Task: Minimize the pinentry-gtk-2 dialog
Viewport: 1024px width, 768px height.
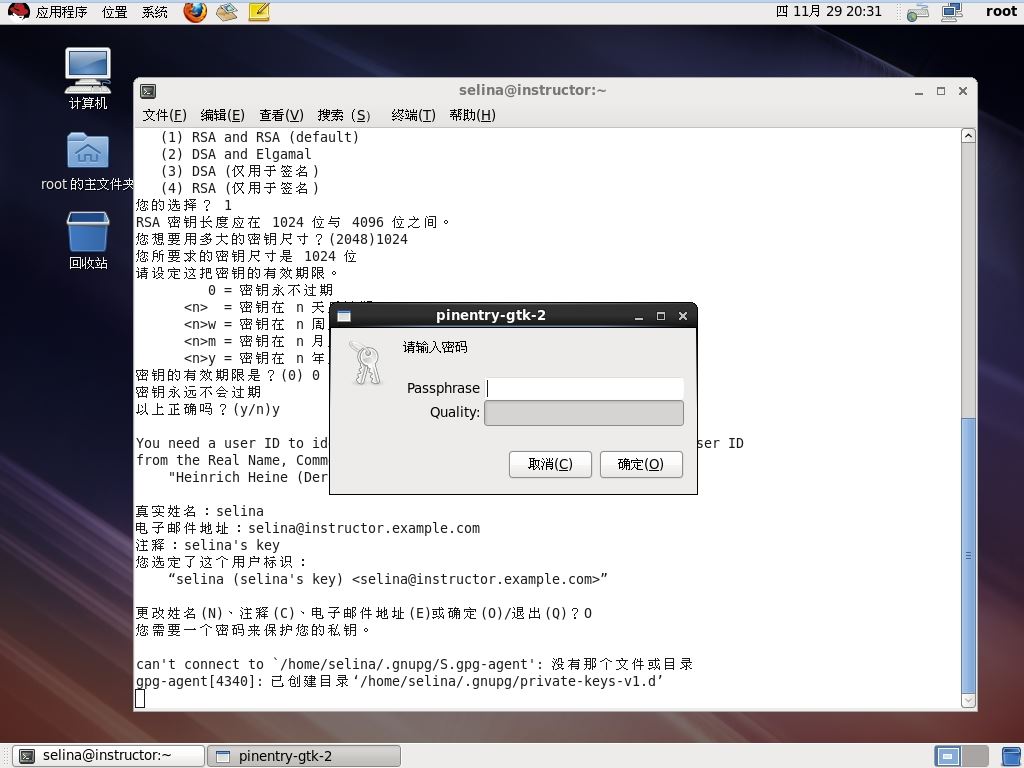Action: [639, 316]
